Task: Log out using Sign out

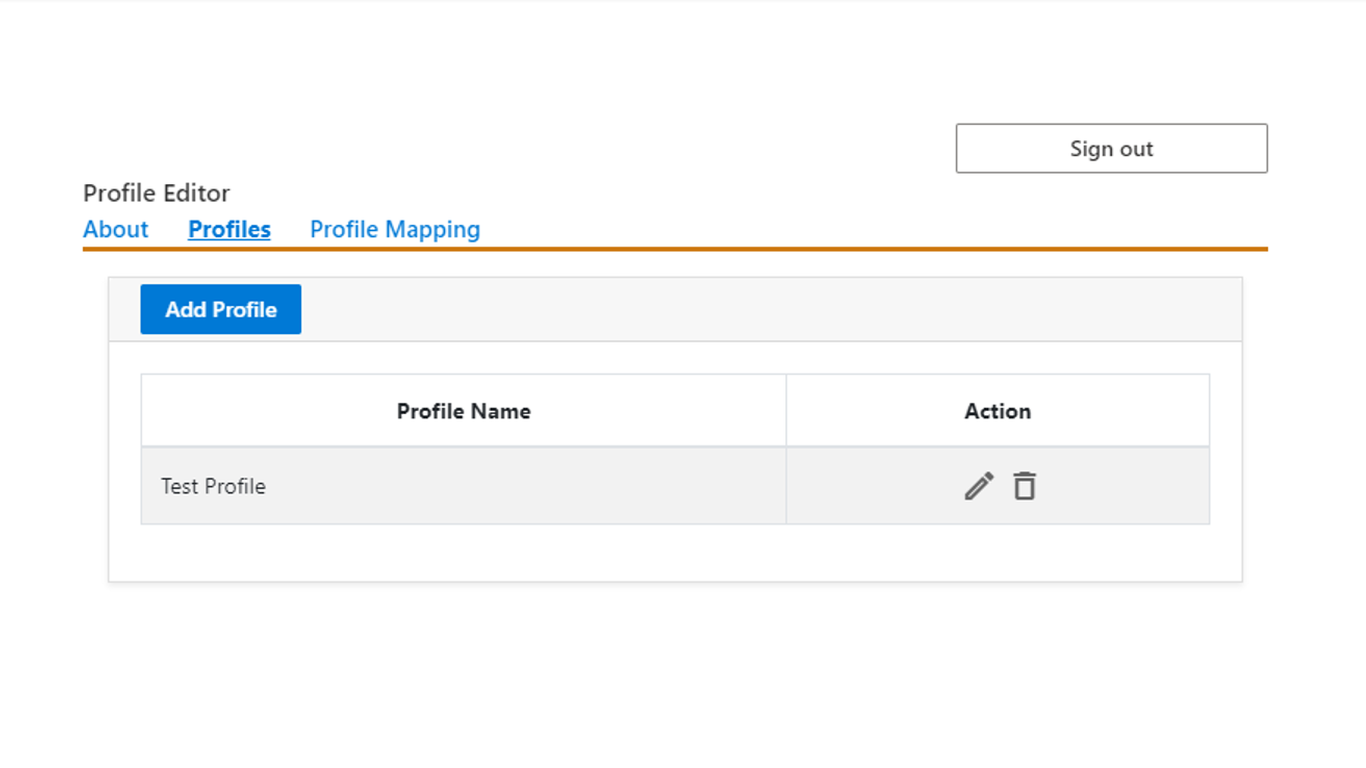Action: click(1111, 149)
